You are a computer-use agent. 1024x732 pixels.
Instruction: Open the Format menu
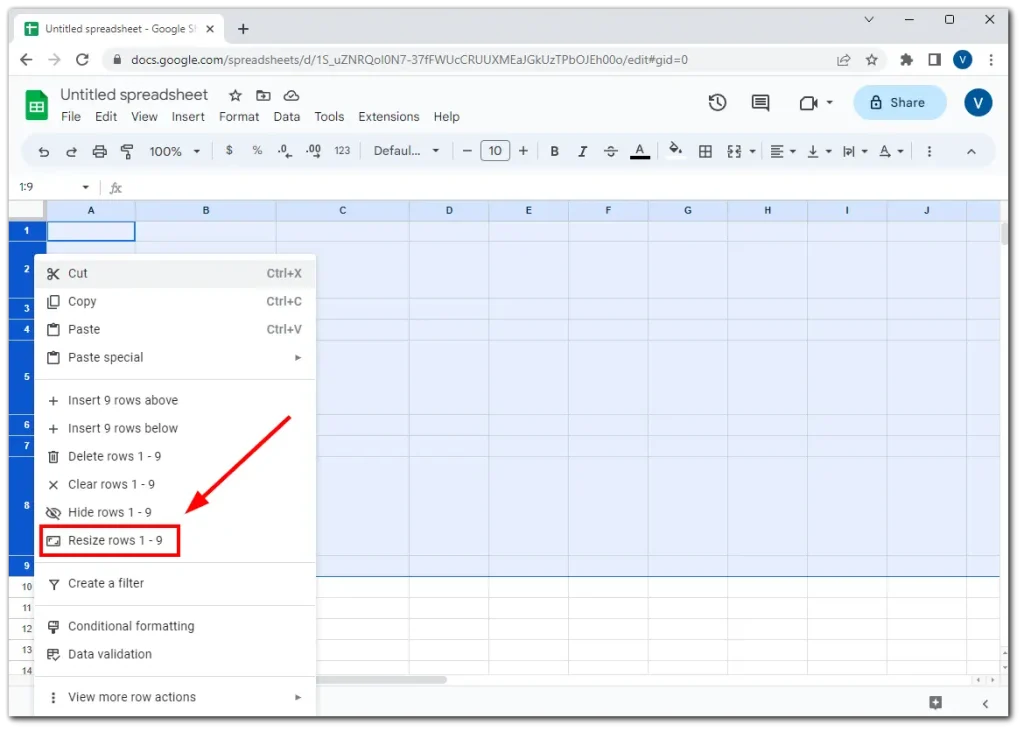239,117
